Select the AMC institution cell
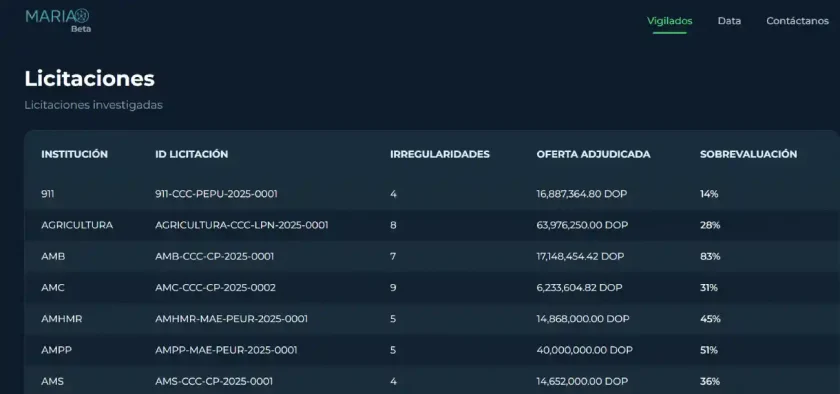The image size is (840, 394). point(53,288)
